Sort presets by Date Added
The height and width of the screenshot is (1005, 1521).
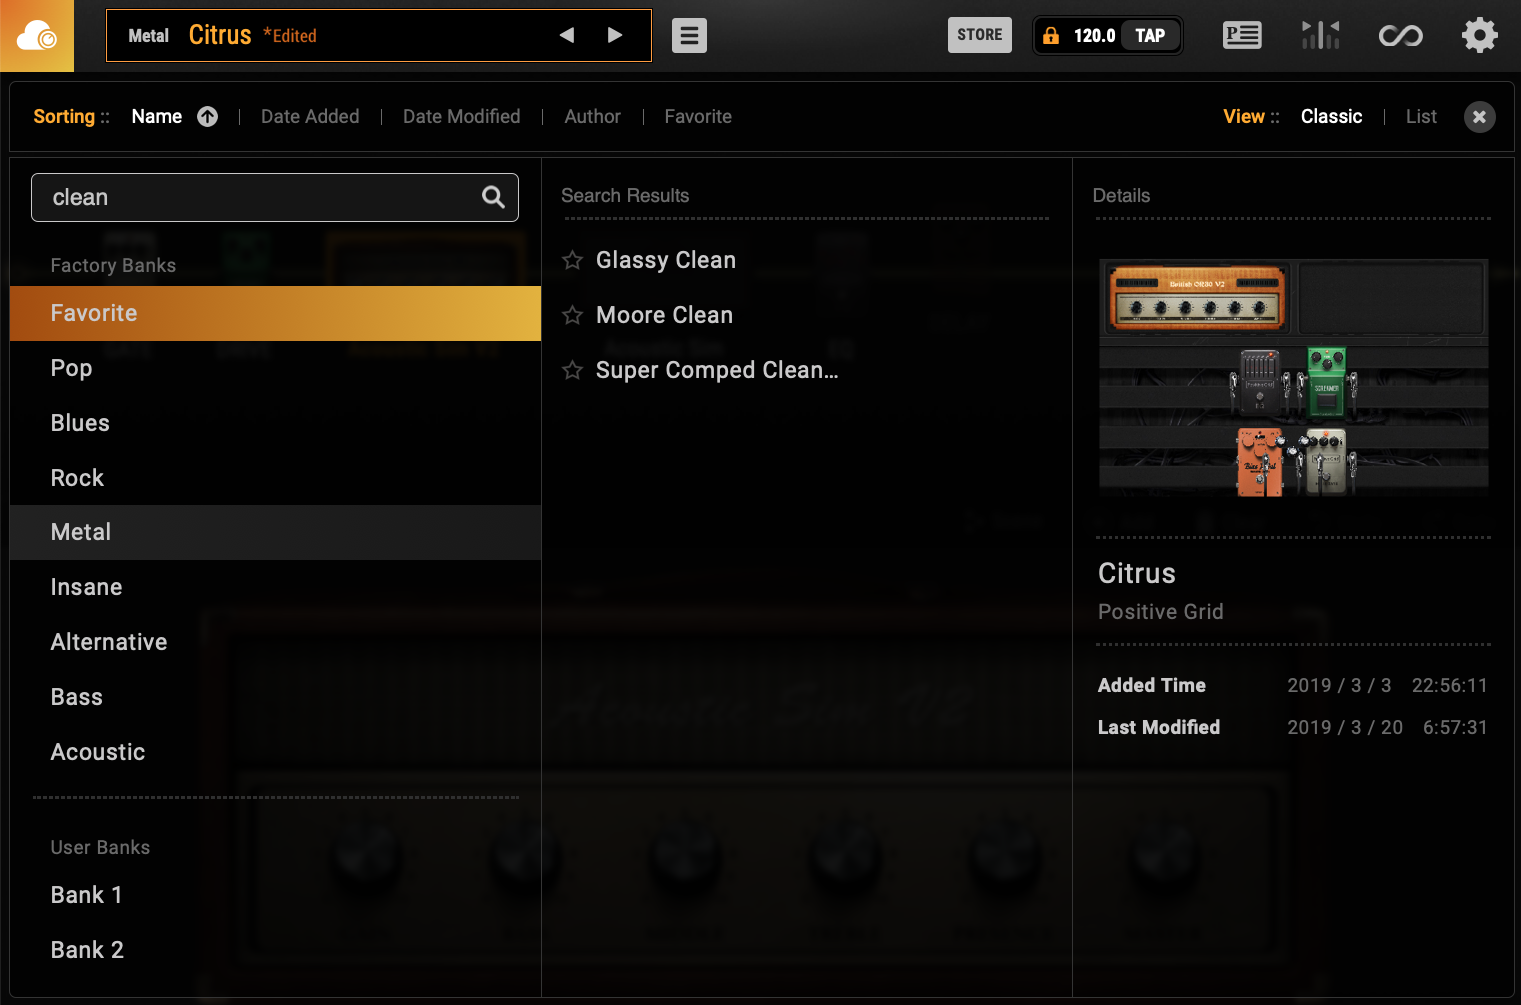(310, 117)
